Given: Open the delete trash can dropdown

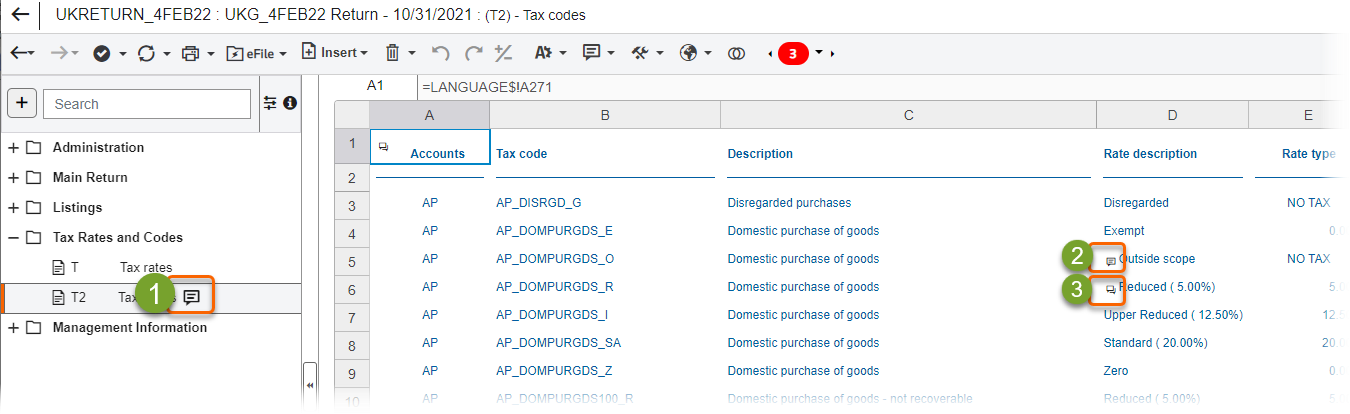Looking at the screenshot, I should pyautogui.click(x=400, y=53).
